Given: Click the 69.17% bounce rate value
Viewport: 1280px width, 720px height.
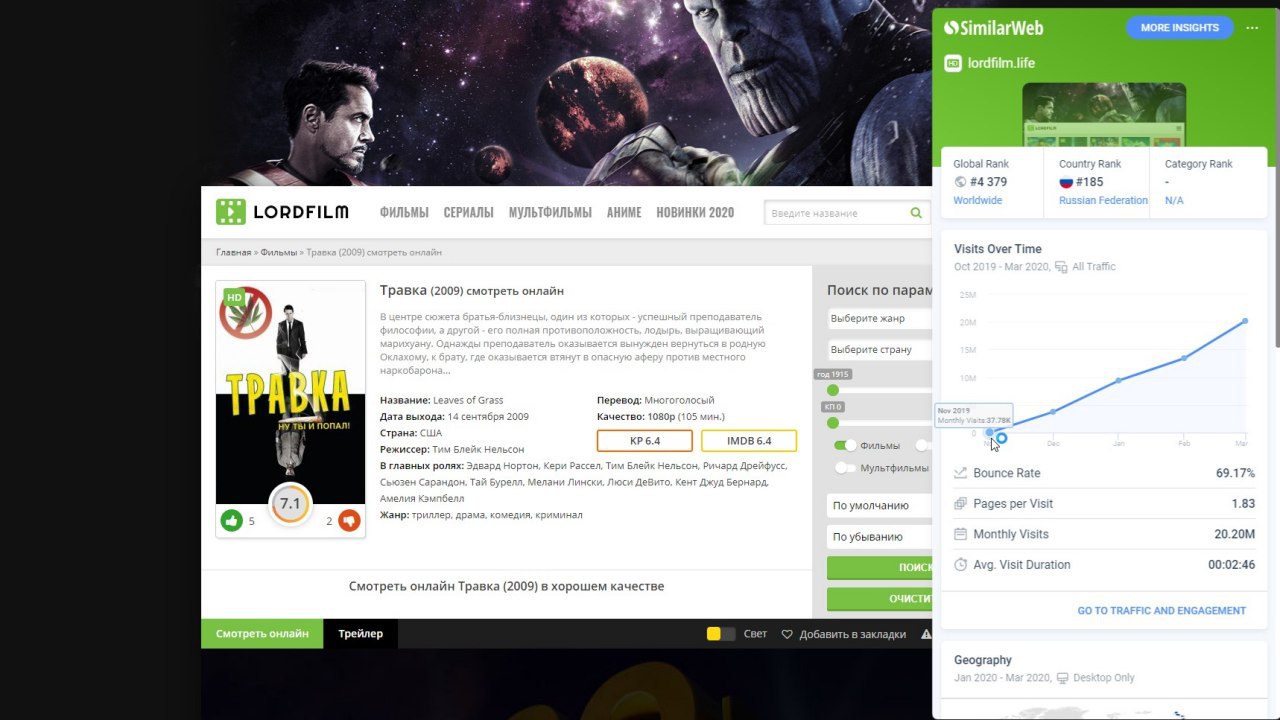Looking at the screenshot, I should point(1235,473).
